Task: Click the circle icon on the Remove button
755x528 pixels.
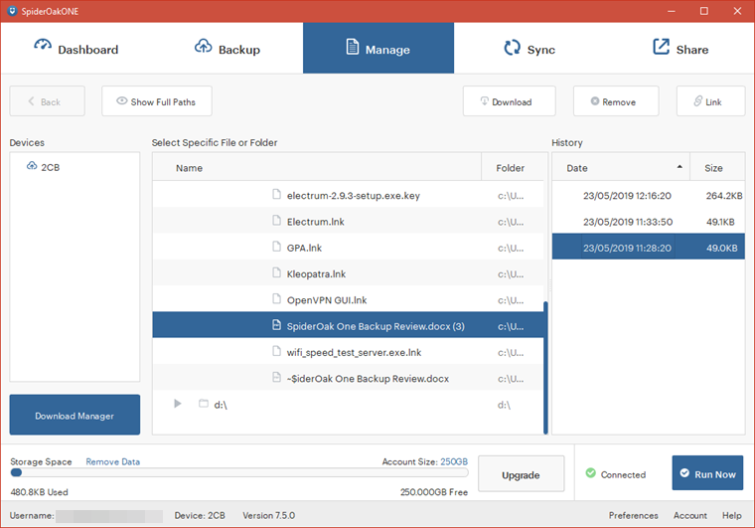Action: 595,101
